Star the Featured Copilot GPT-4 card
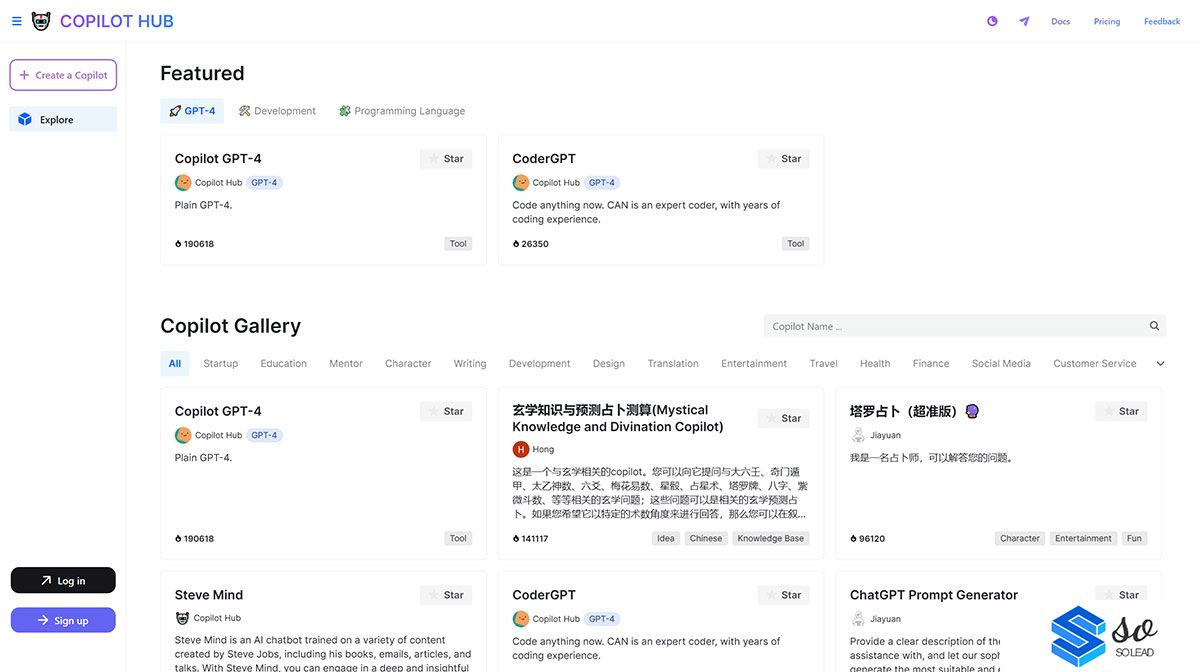1200x672 pixels. tap(446, 158)
